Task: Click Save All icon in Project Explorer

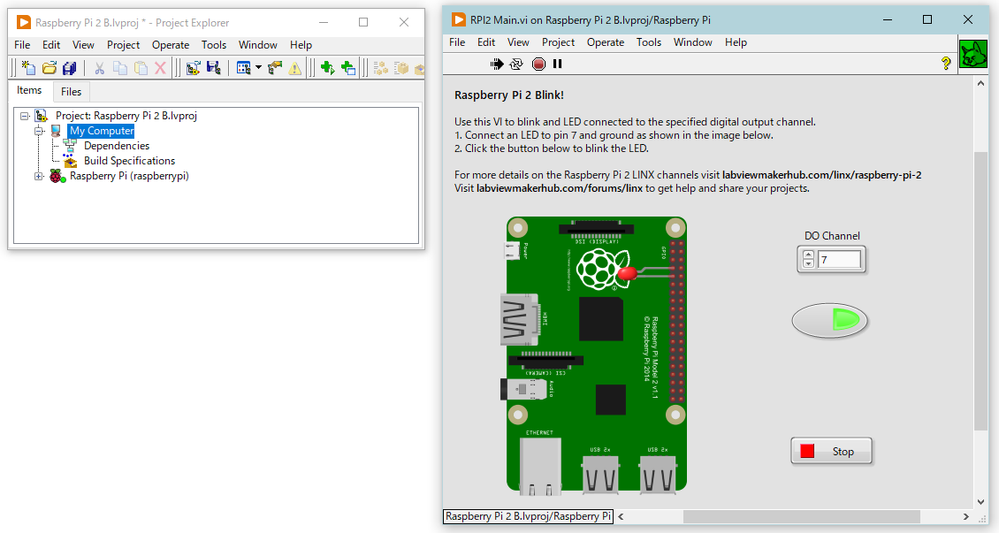Action: (69, 68)
